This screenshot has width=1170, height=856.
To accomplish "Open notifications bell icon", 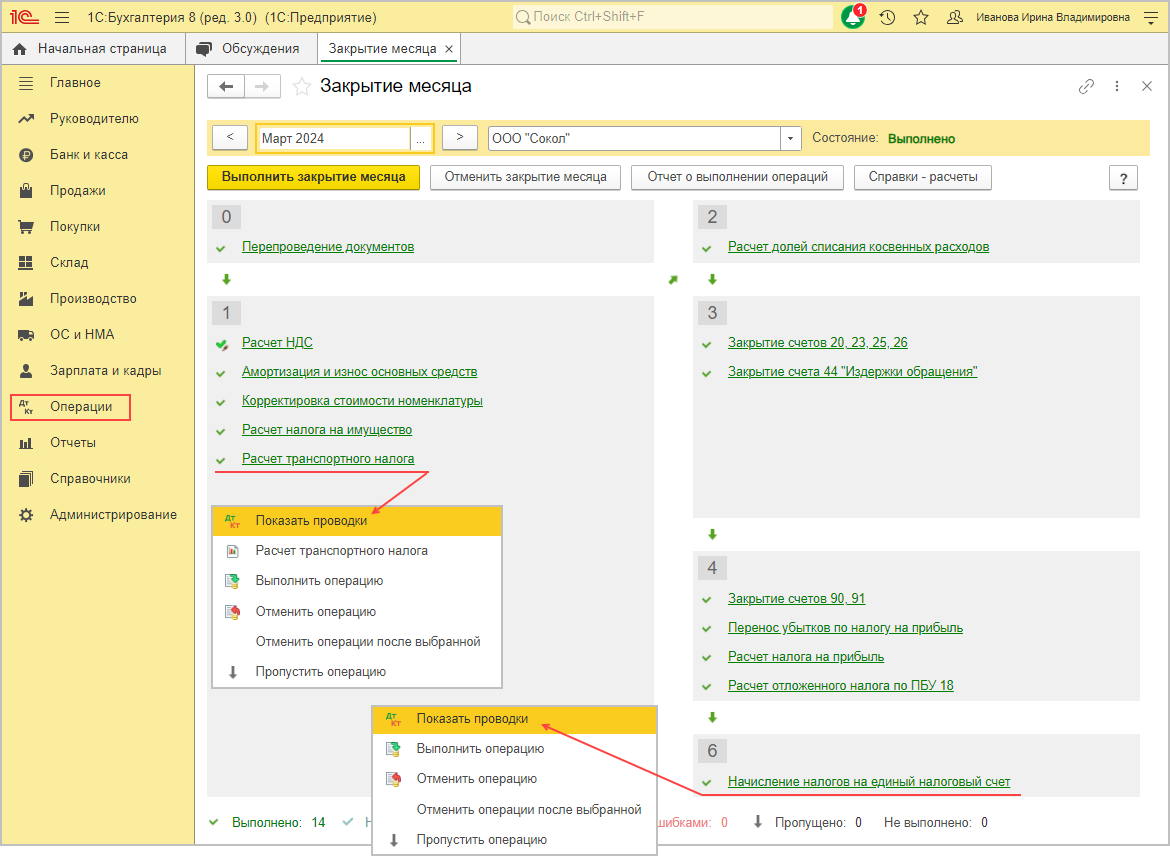I will [853, 16].
